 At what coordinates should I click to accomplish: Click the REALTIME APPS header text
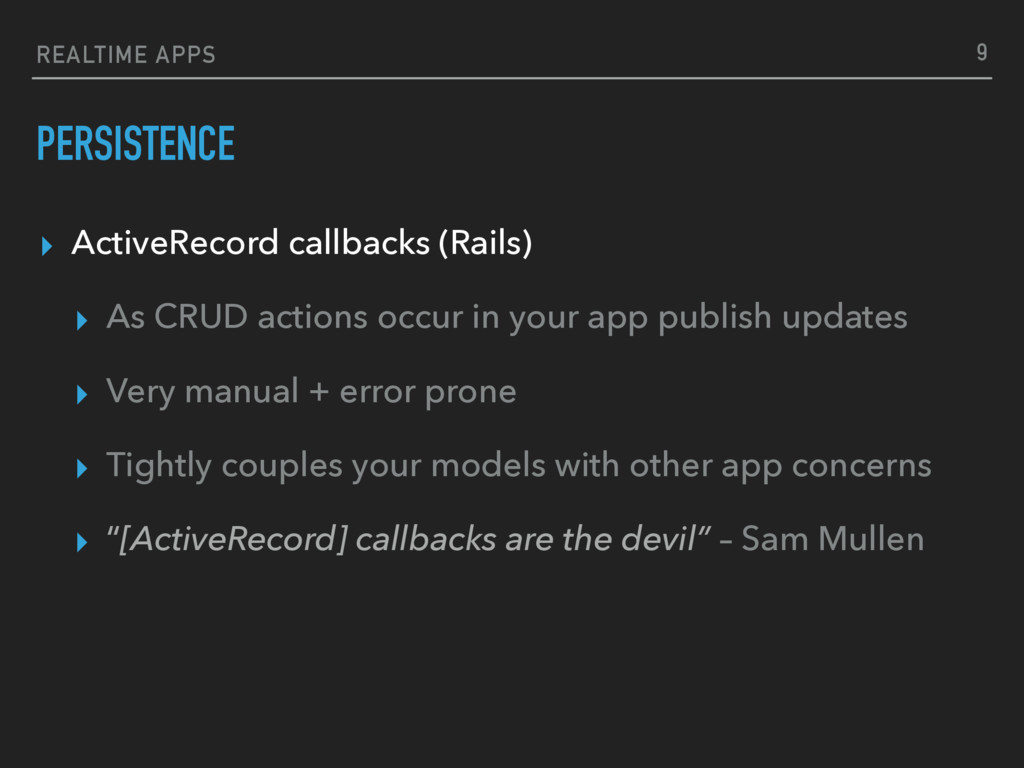point(126,55)
